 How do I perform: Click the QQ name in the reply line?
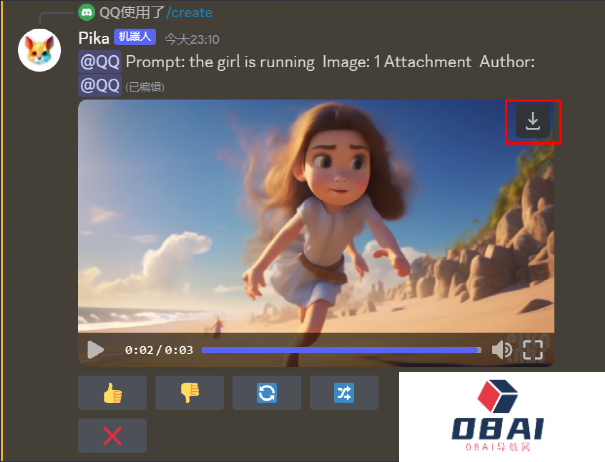109,12
